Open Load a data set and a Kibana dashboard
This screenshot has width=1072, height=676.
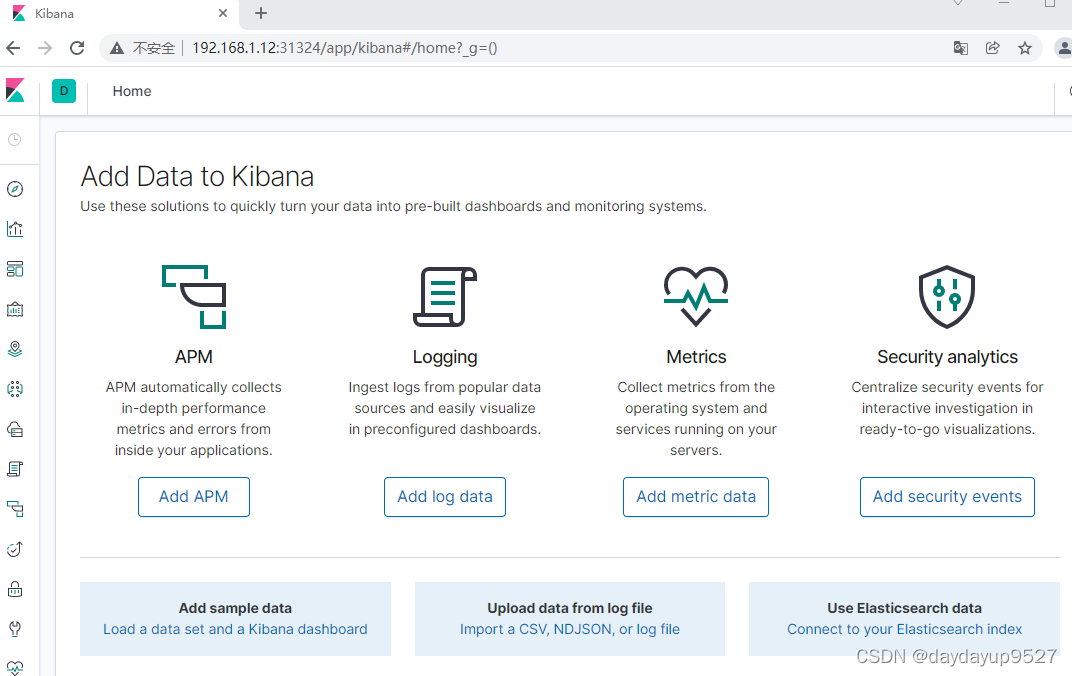tap(235, 630)
